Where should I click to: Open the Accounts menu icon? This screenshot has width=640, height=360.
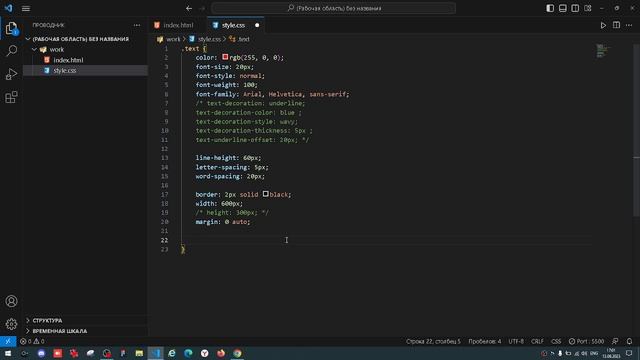tap(11, 301)
